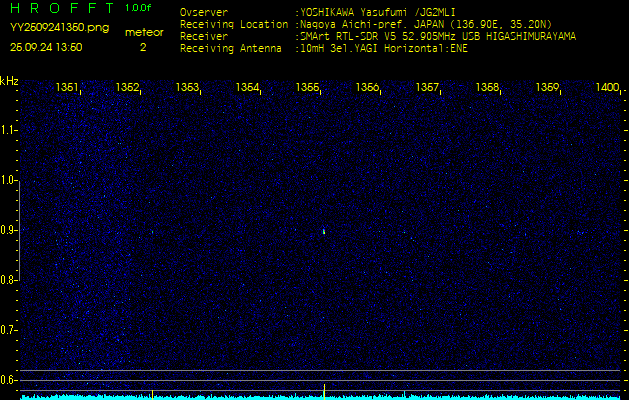Screen dimensions: 629x400
Task: Click the Receiving Location Nagoya text line
Action: tap(366, 24)
